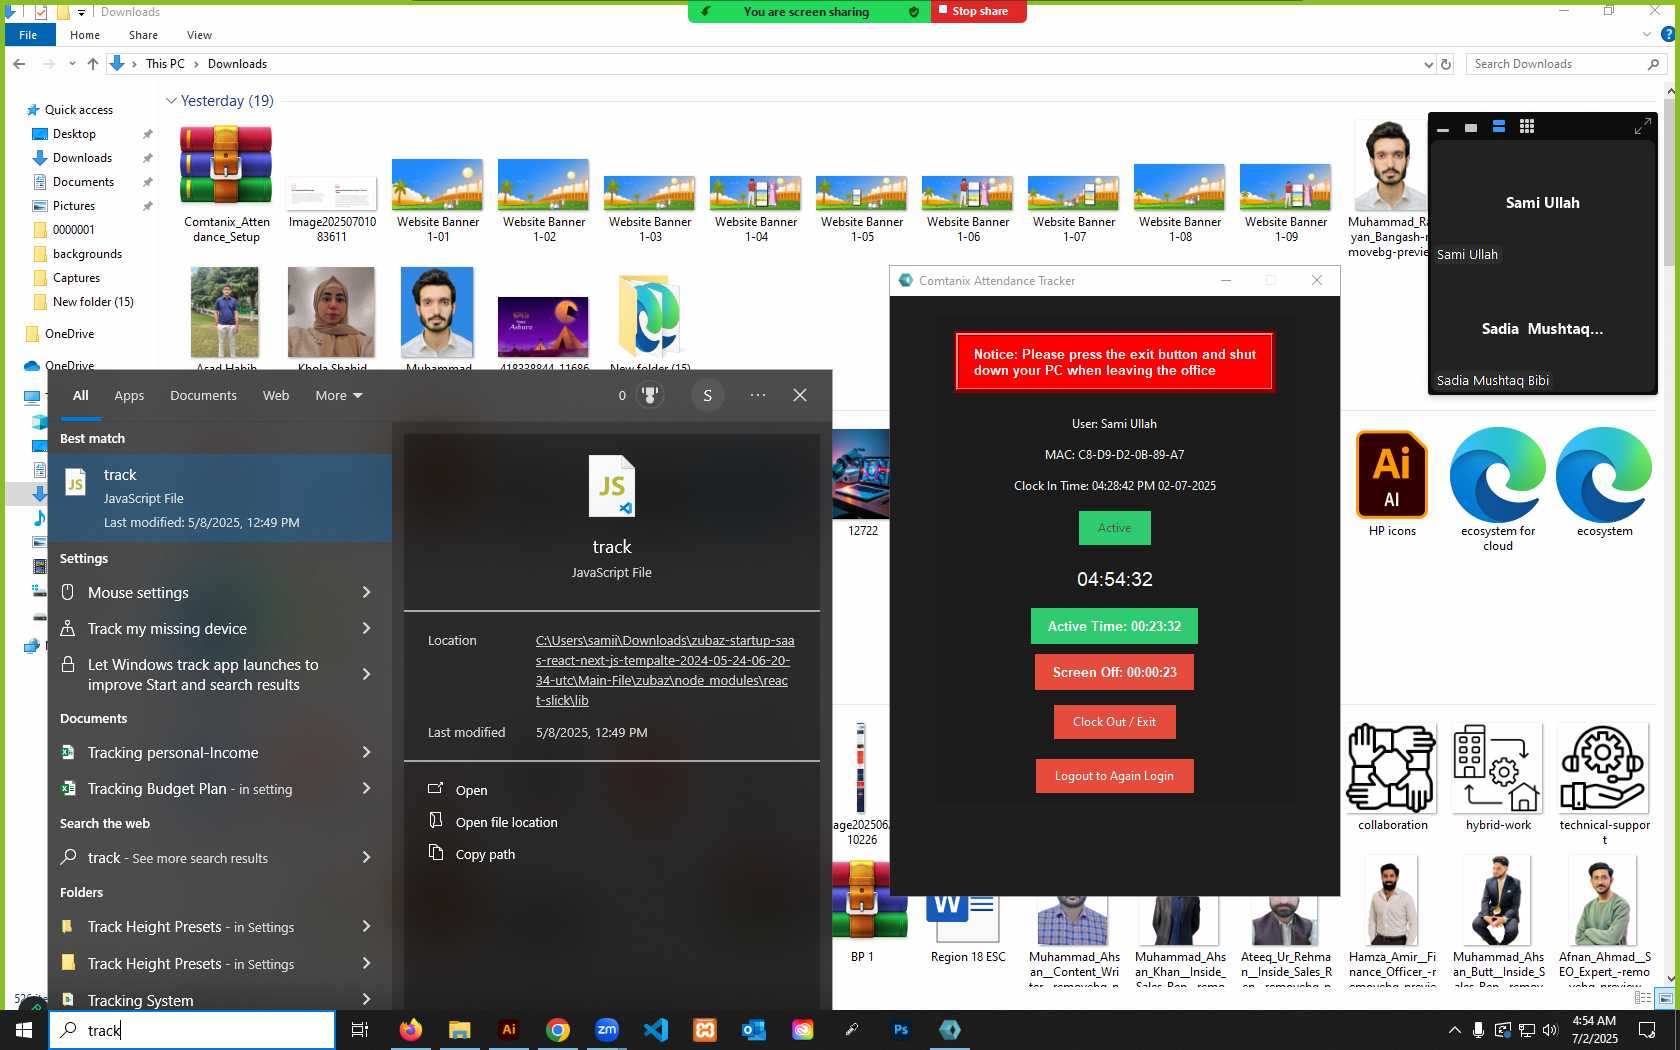The image size is (1680, 1050).
Task: Click the taskbar search box containing track
Action: (192, 1030)
